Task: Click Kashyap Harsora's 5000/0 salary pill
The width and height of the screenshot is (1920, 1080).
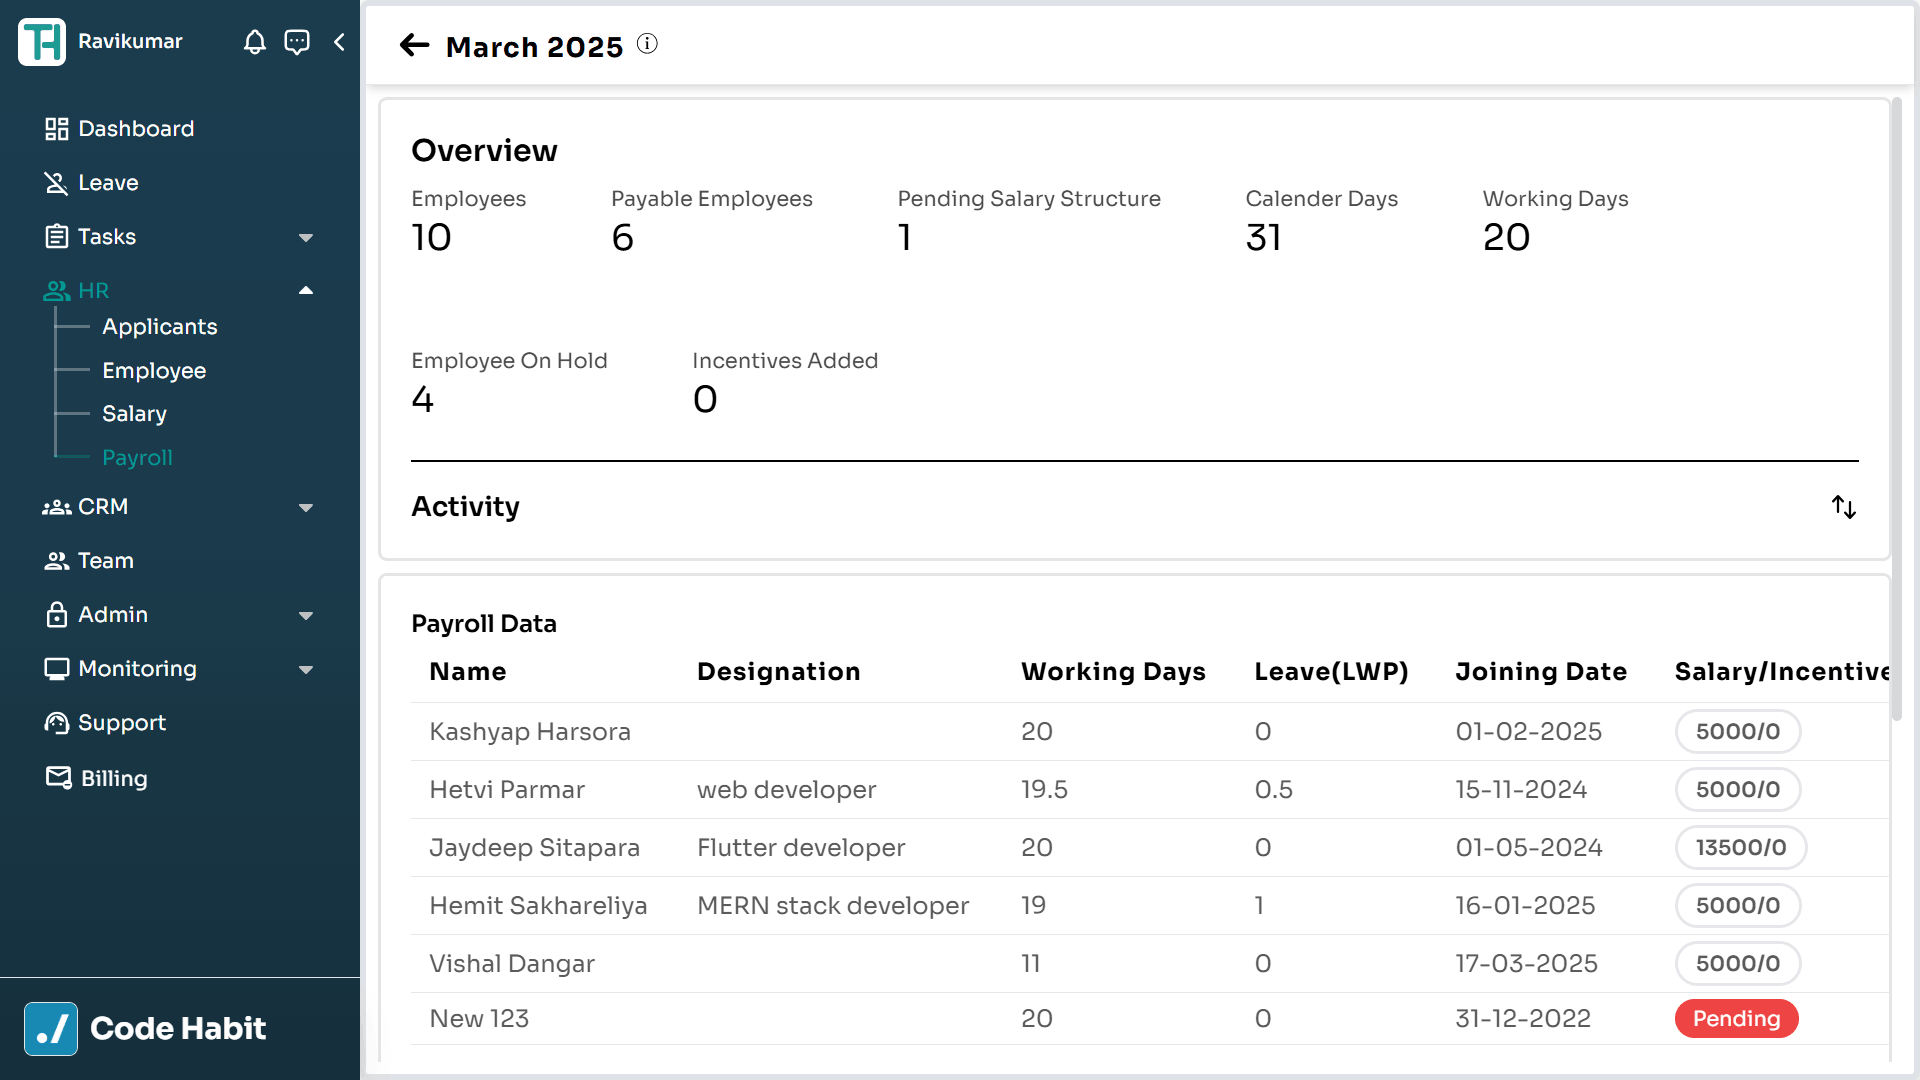Action: 1738,732
